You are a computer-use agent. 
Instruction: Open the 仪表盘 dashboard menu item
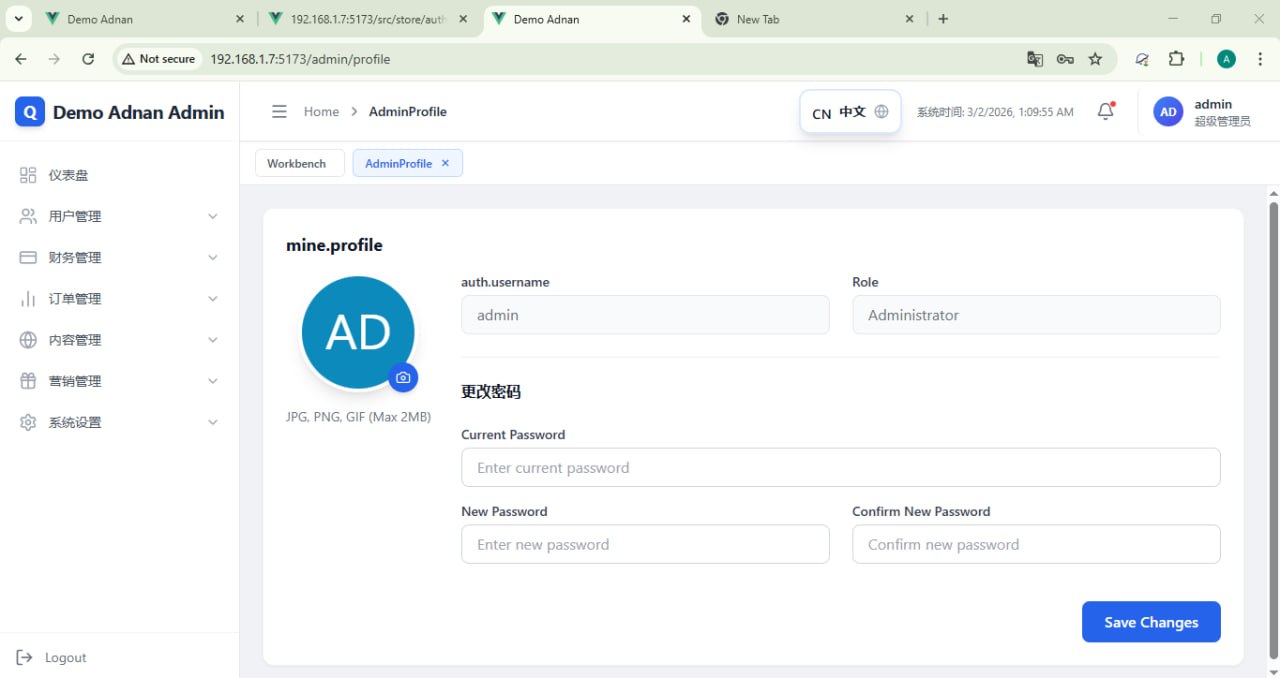pyautogui.click(x=68, y=175)
